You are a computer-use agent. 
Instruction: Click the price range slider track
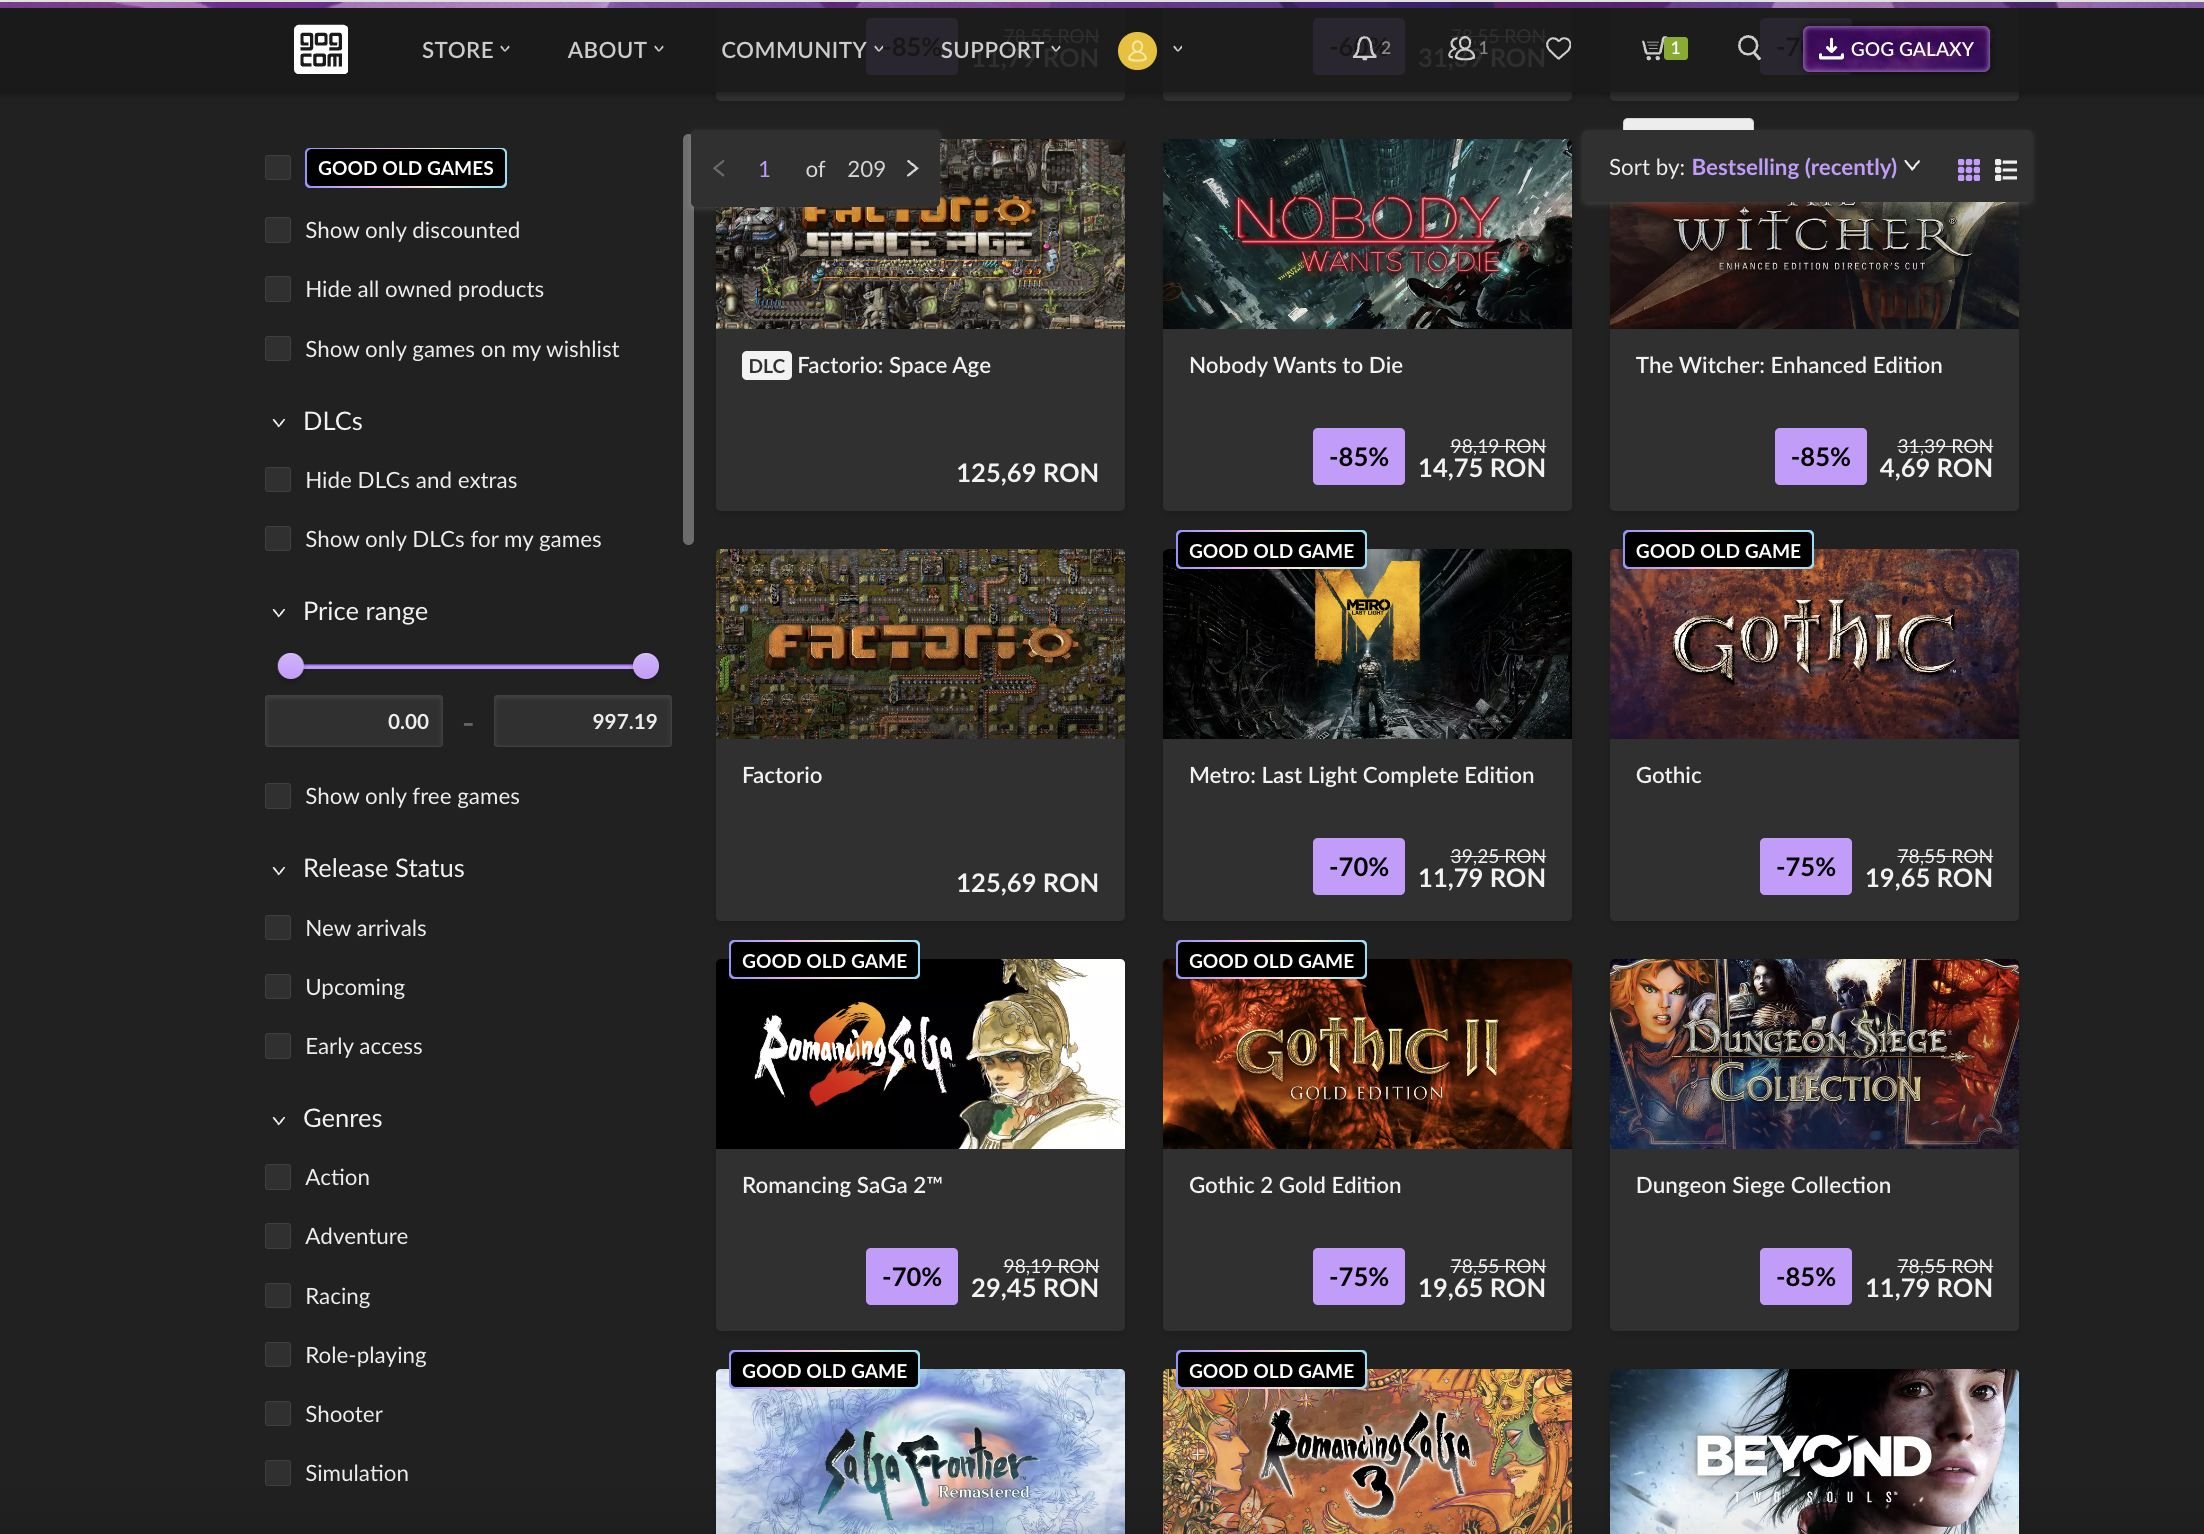point(468,666)
